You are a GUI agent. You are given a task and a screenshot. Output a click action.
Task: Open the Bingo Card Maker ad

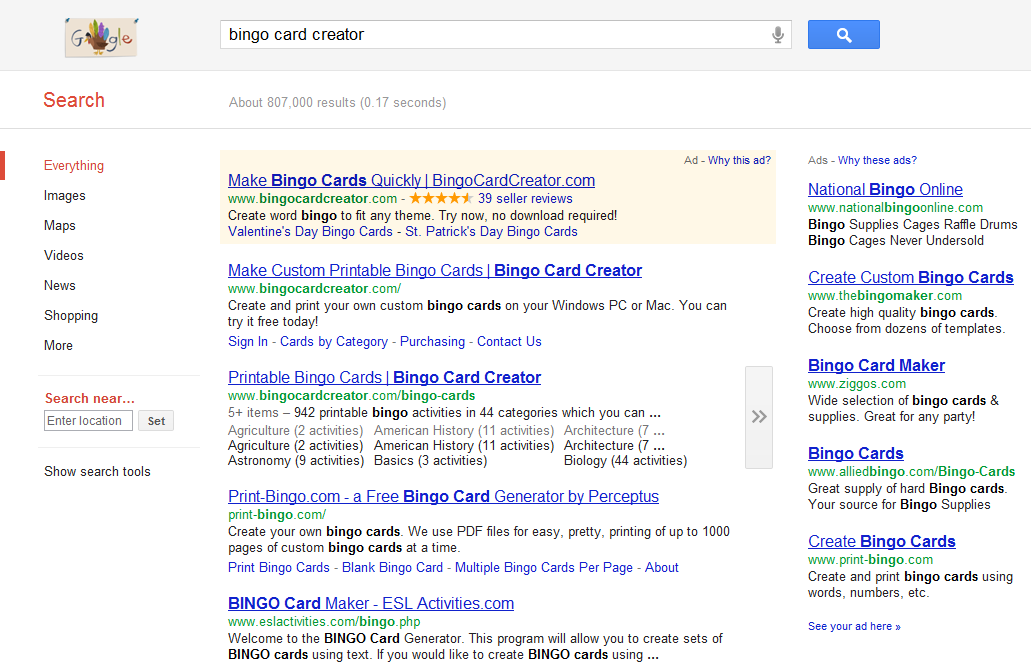coord(876,366)
